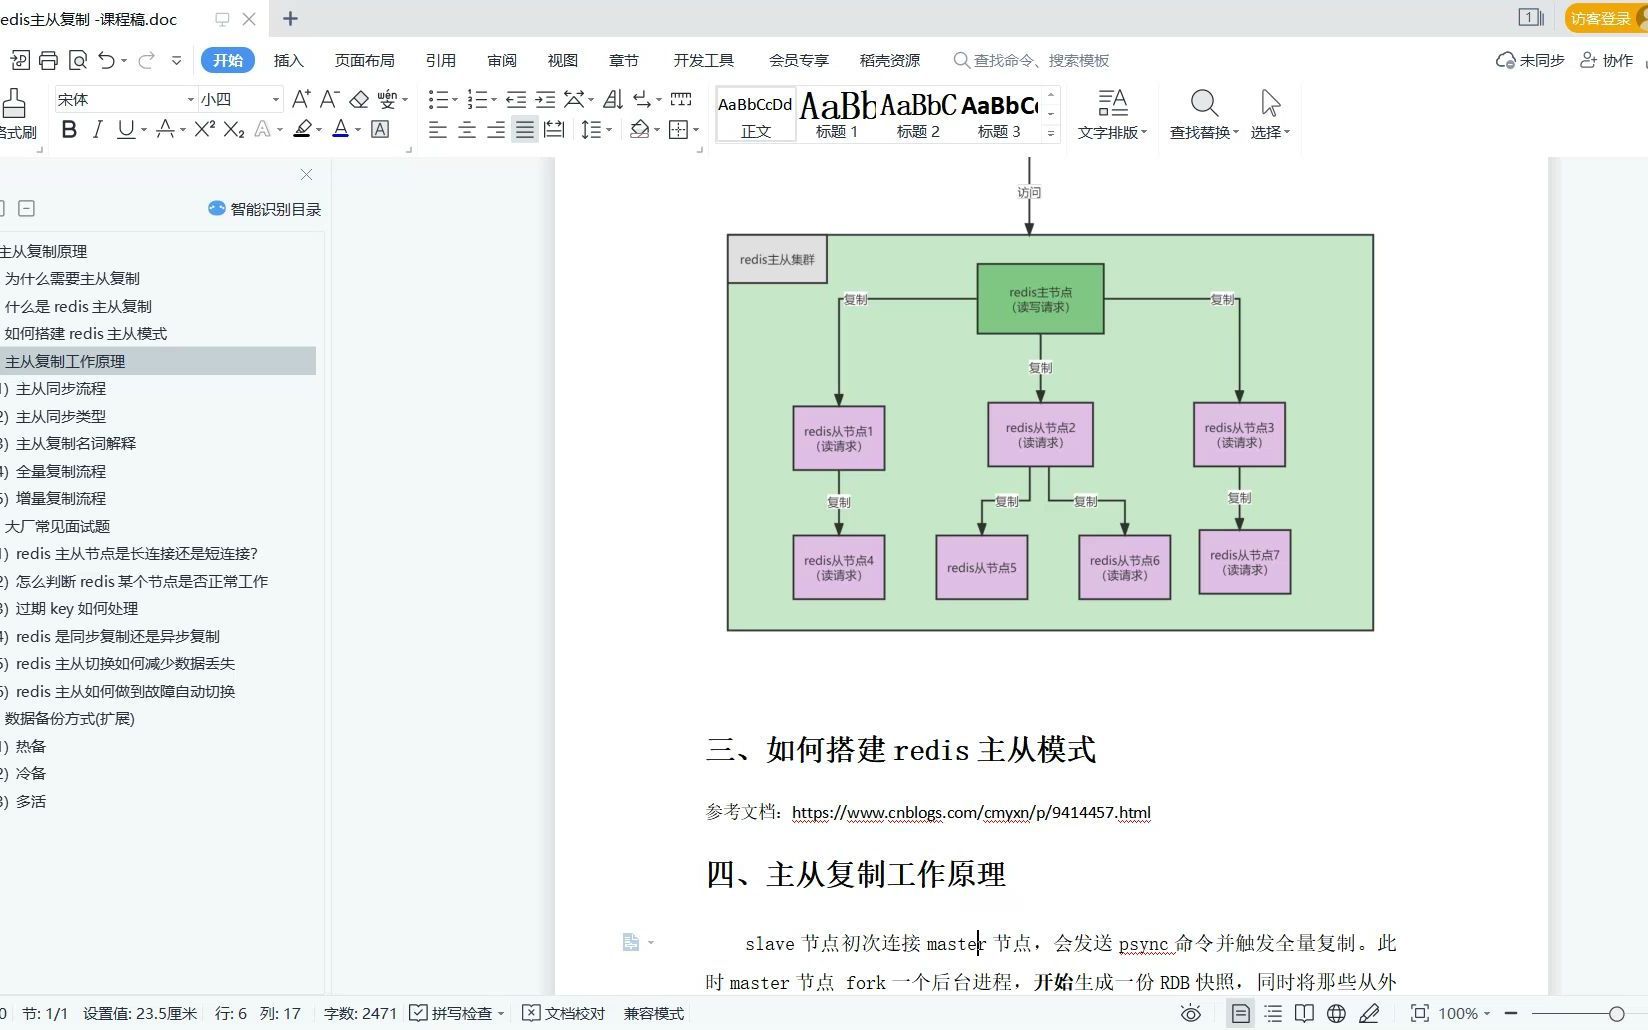Switch to reading view
The width and height of the screenshot is (1648, 1030).
point(1304,1013)
